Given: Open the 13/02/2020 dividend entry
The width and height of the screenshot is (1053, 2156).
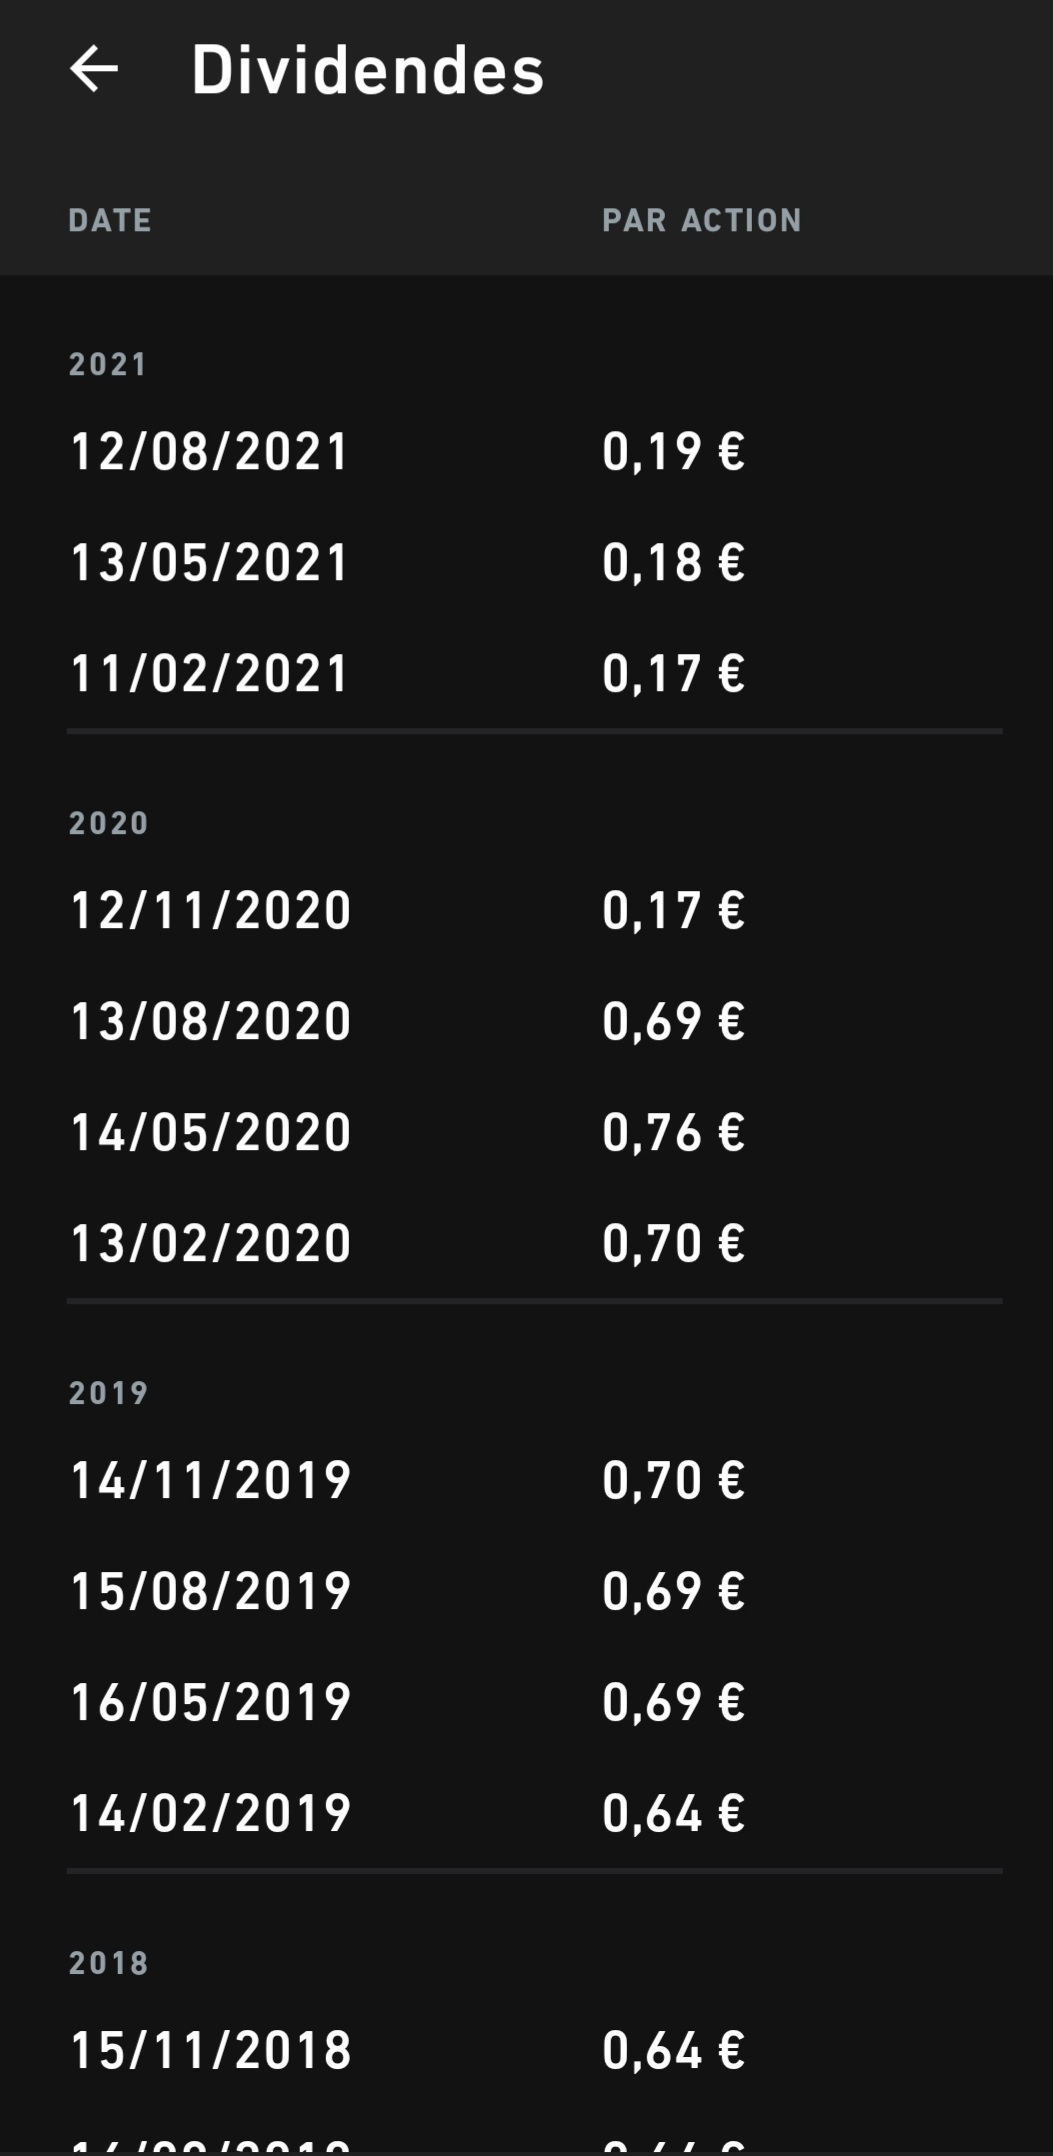Looking at the screenshot, I should click(x=210, y=1243).
